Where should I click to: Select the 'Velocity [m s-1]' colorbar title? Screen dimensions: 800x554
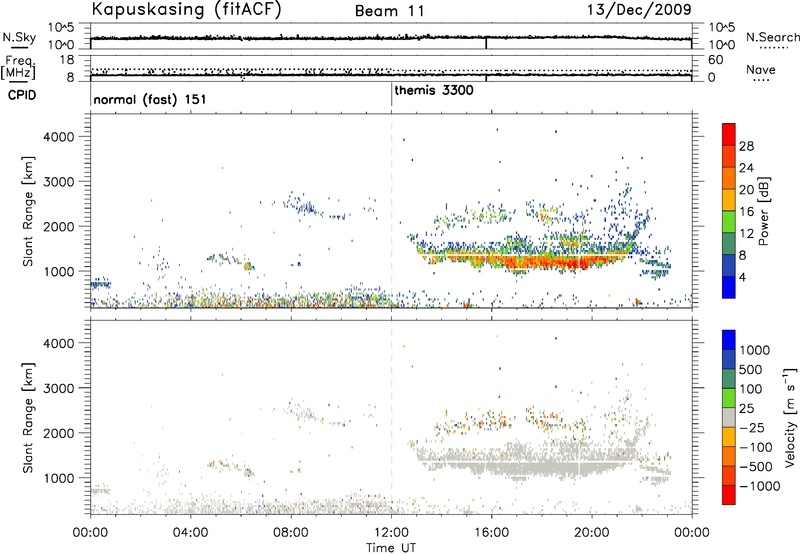pos(790,417)
